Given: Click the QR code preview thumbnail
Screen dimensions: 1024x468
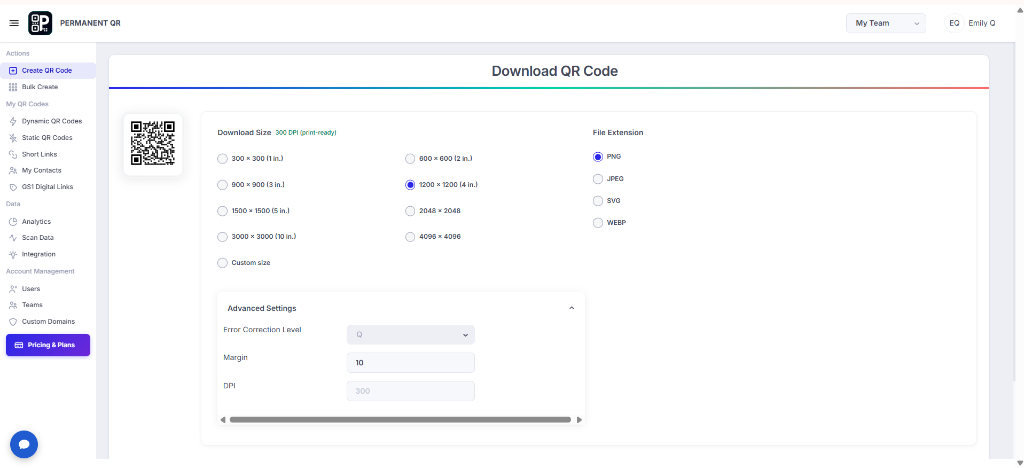Looking at the screenshot, I should pyautogui.click(x=153, y=144).
